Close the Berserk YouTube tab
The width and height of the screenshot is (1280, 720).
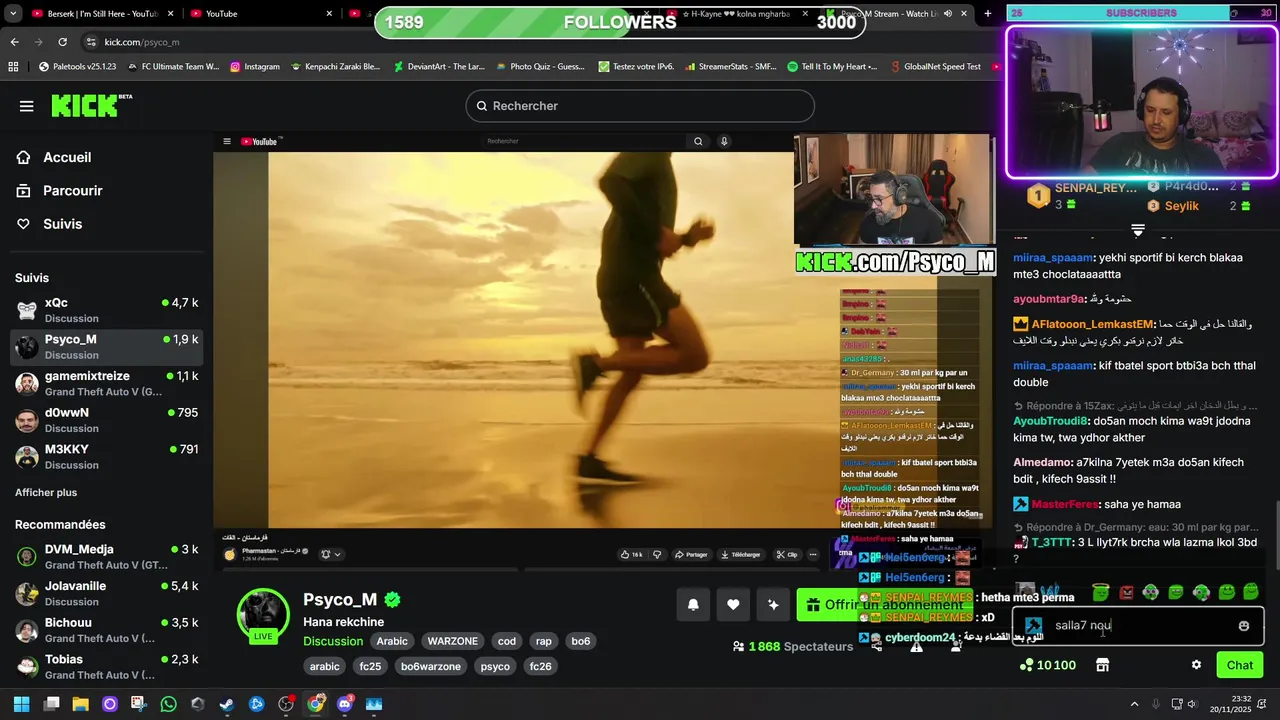(170, 14)
